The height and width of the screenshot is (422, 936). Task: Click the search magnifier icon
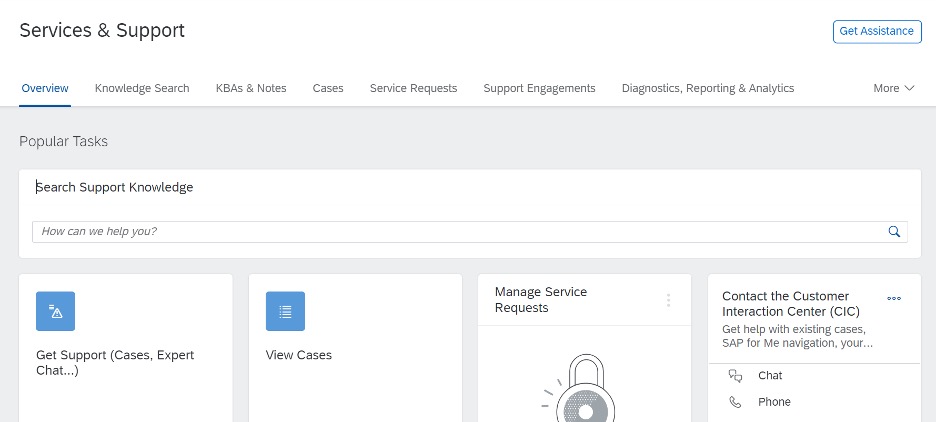[x=894, y=232]
